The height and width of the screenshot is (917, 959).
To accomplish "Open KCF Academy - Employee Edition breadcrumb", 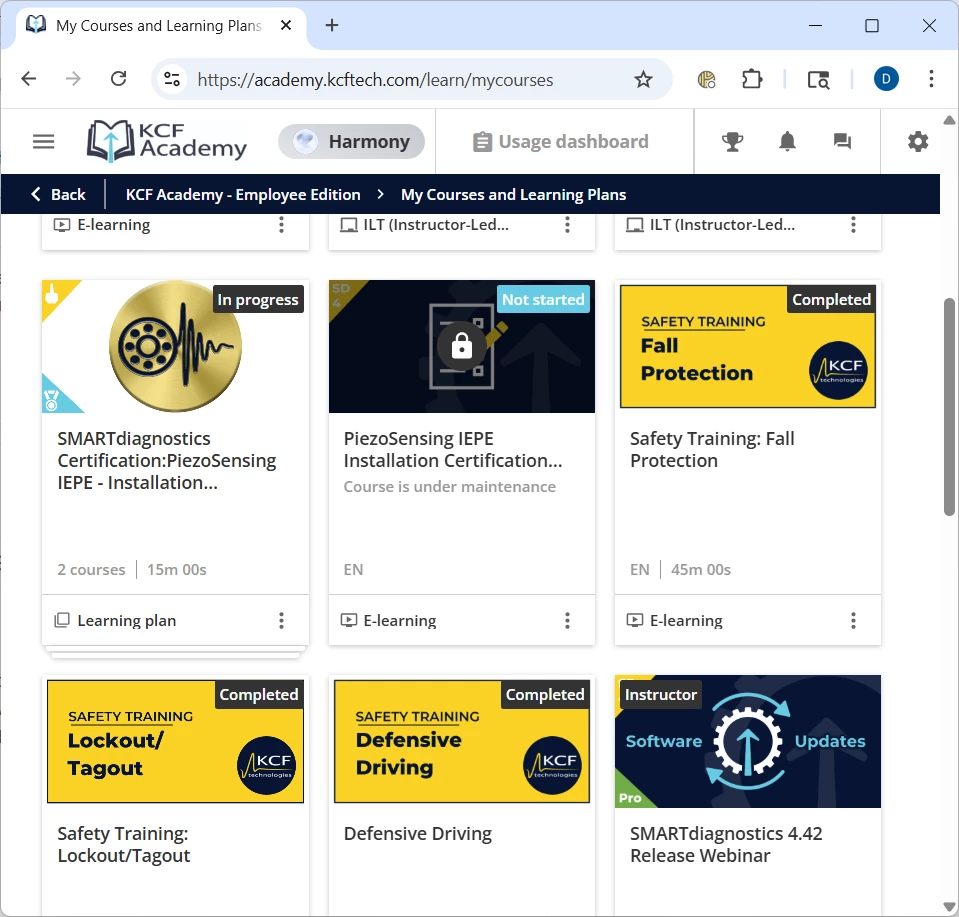I will point(243,195).
